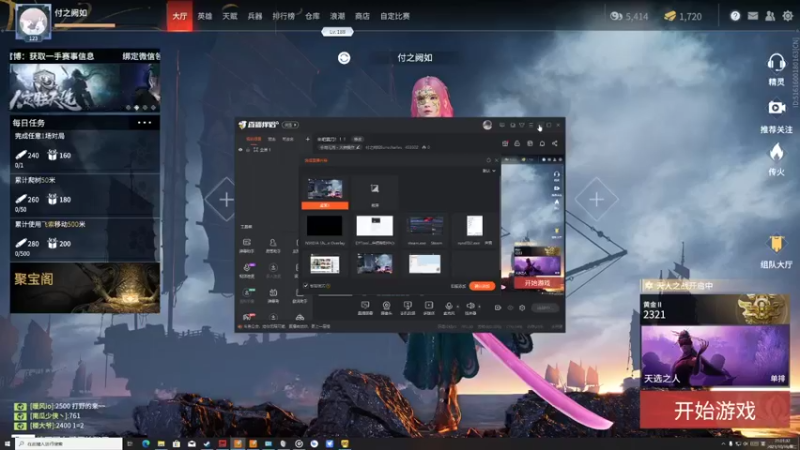Image resolution: width=800 pixels, height=450 pixels.
Task: Click the bell notification icon in streaming app
Action: [542, 143]
